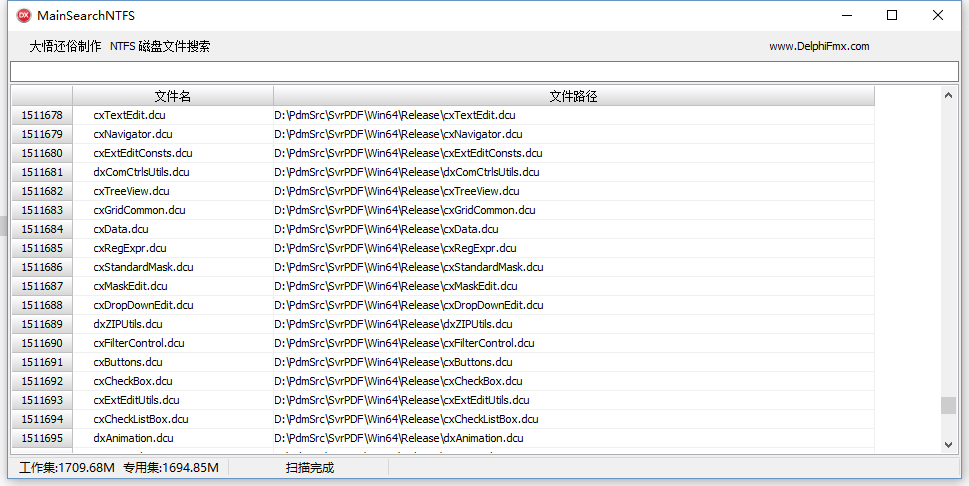The width and height of the screenshot is (969, 486).
Task: Click the dxZIPUtils.dcu file path
Action: pyautogui.click(x=393, y=324)
